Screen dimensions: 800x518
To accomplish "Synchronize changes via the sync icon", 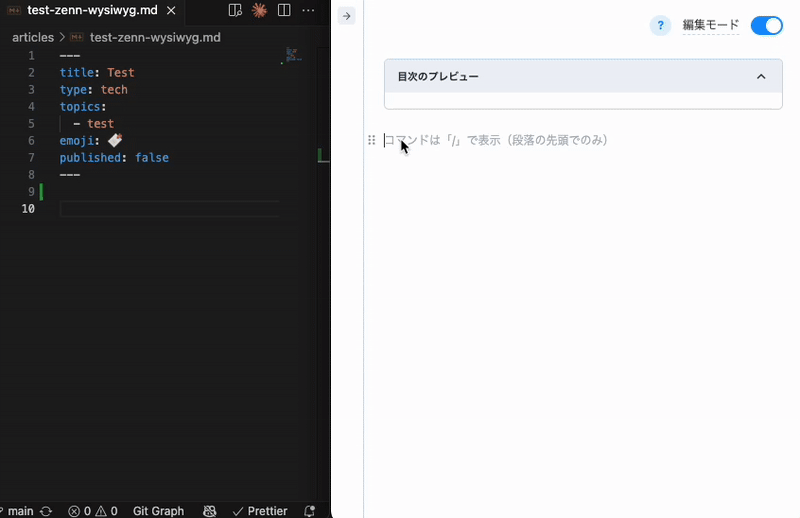I will 46,511.
